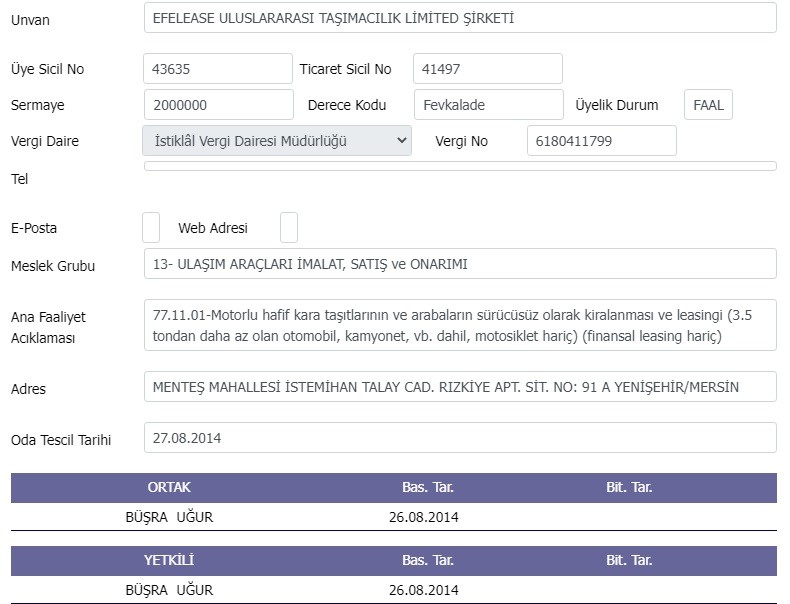Select the Üyelik Durum FAAL field
The image size is (790, 604).
708,105
